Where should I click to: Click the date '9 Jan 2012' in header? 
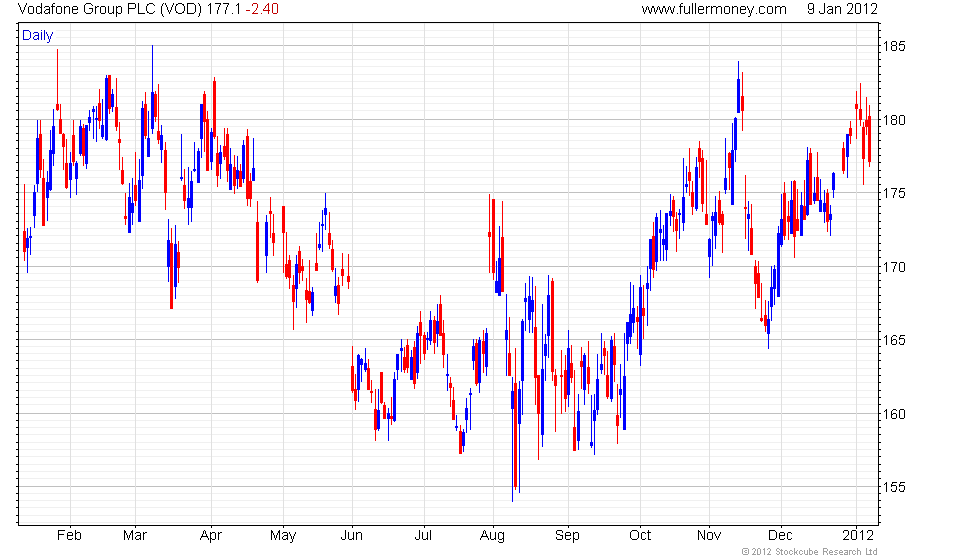(x=842, y=9)
